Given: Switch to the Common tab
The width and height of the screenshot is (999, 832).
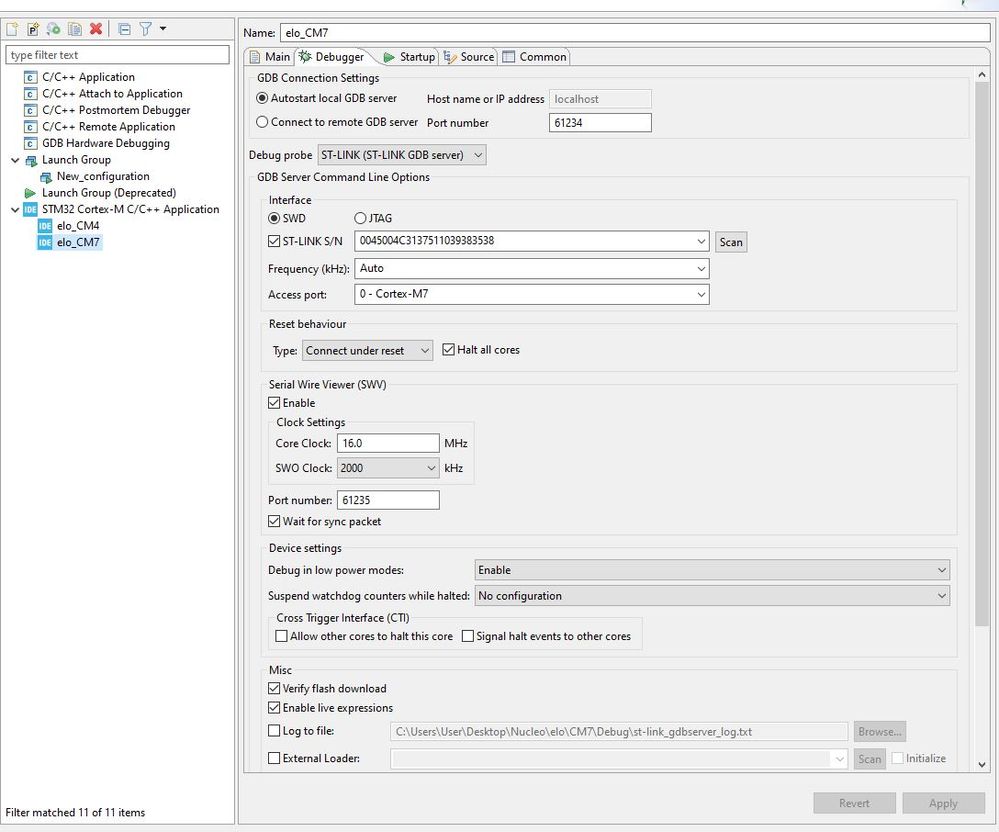Looking at the screenshot, I should (x=535, y=57).
